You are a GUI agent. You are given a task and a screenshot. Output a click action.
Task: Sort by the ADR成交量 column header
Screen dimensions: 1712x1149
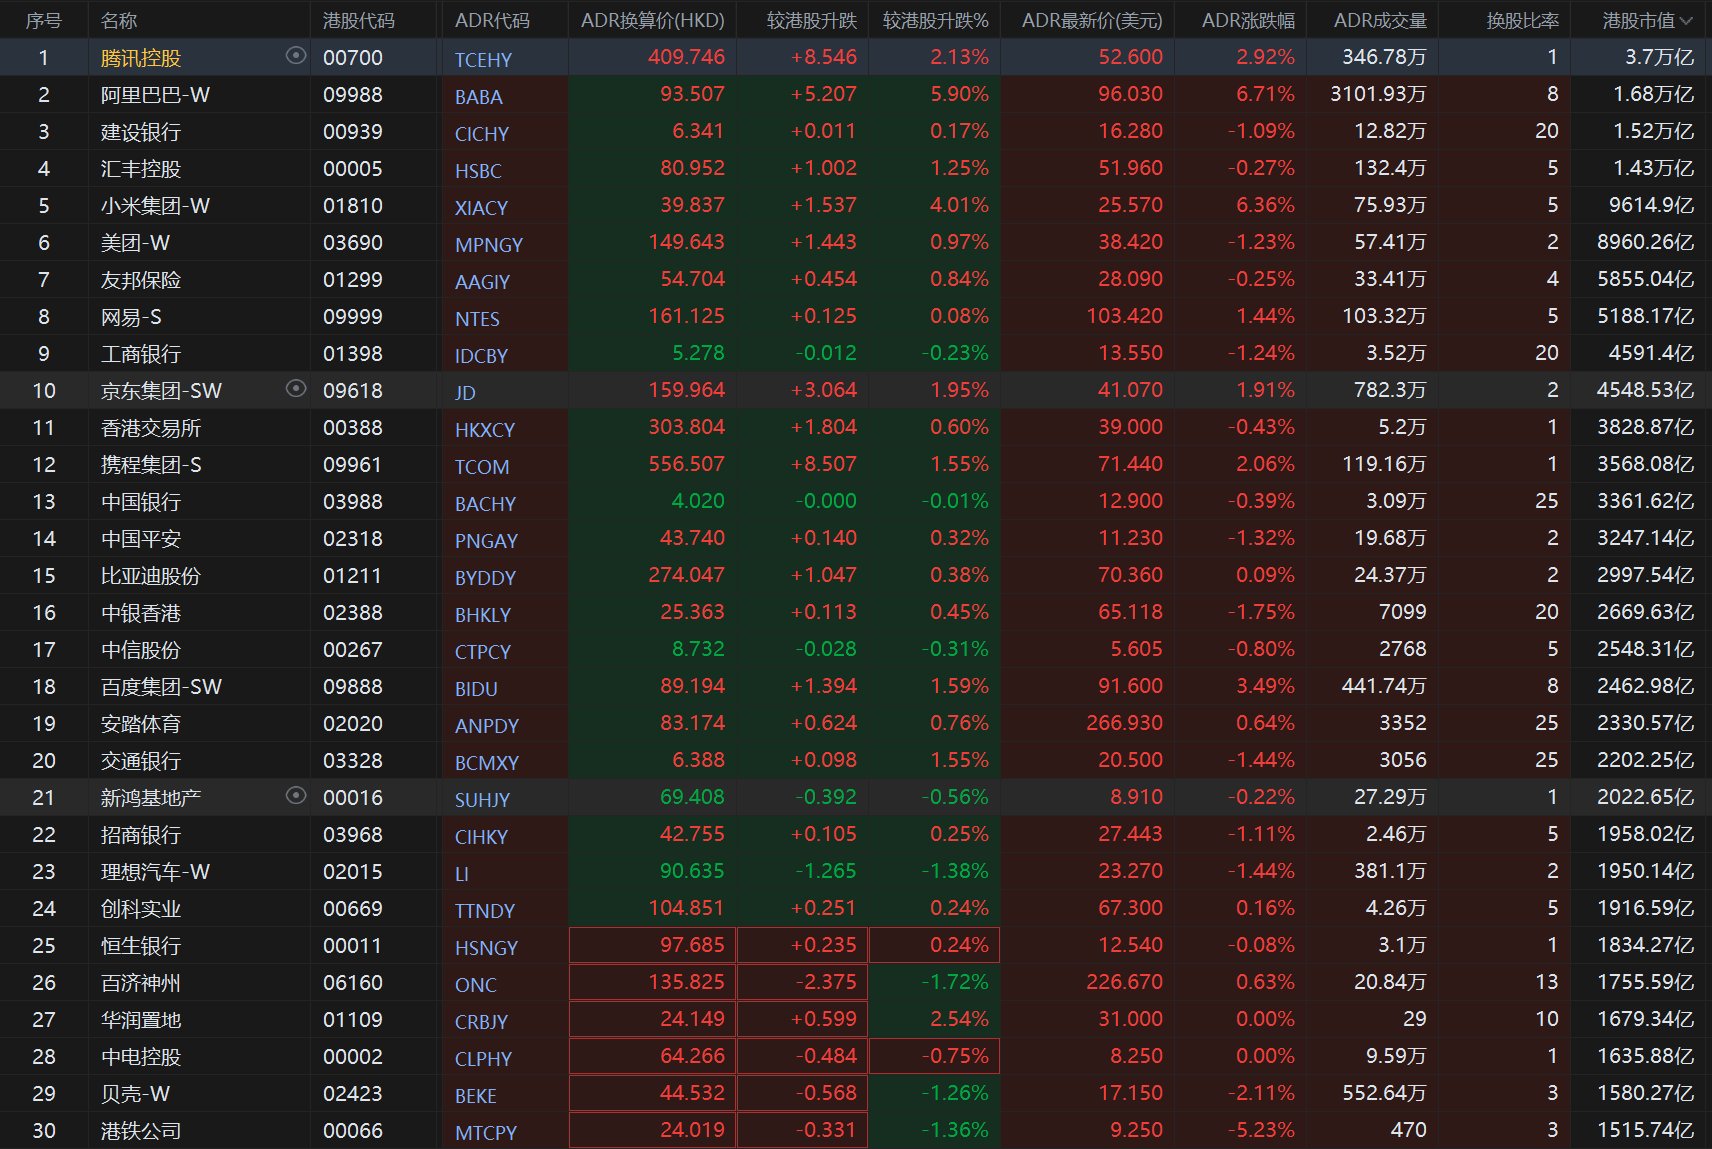pyautogui.click(x=1380, y=20)
